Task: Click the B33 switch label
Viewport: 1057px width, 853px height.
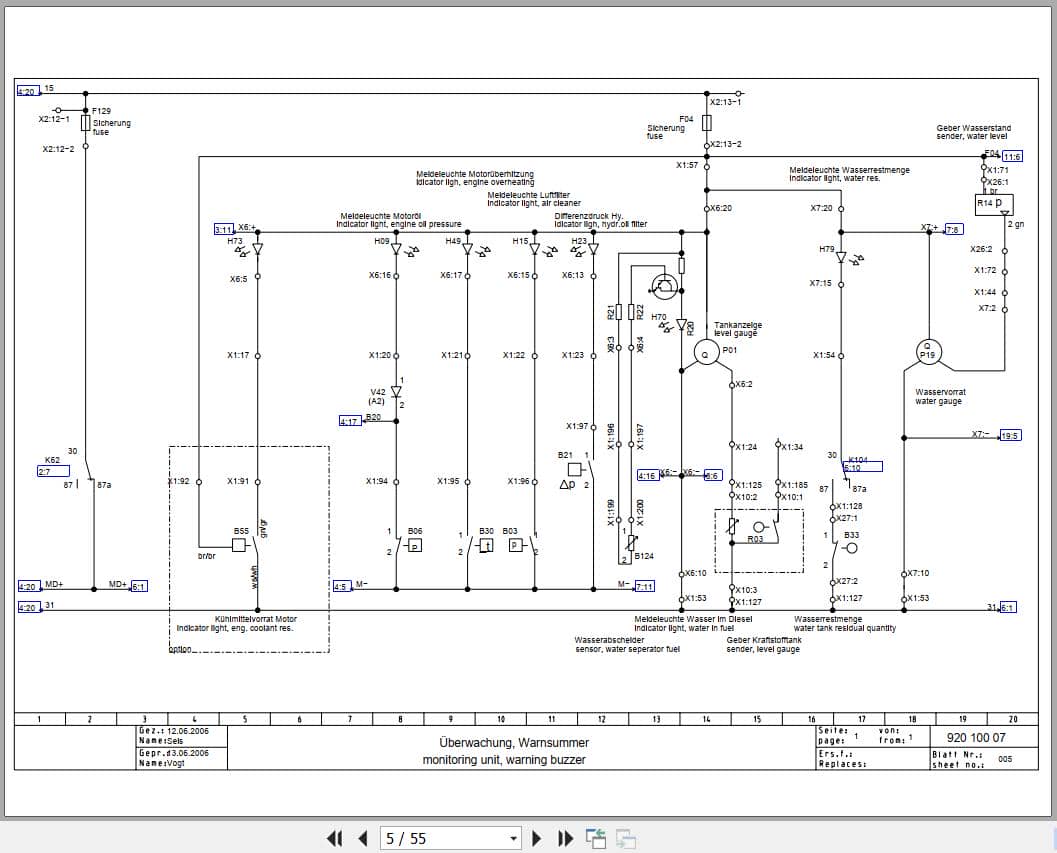Action: coord(851,535)
